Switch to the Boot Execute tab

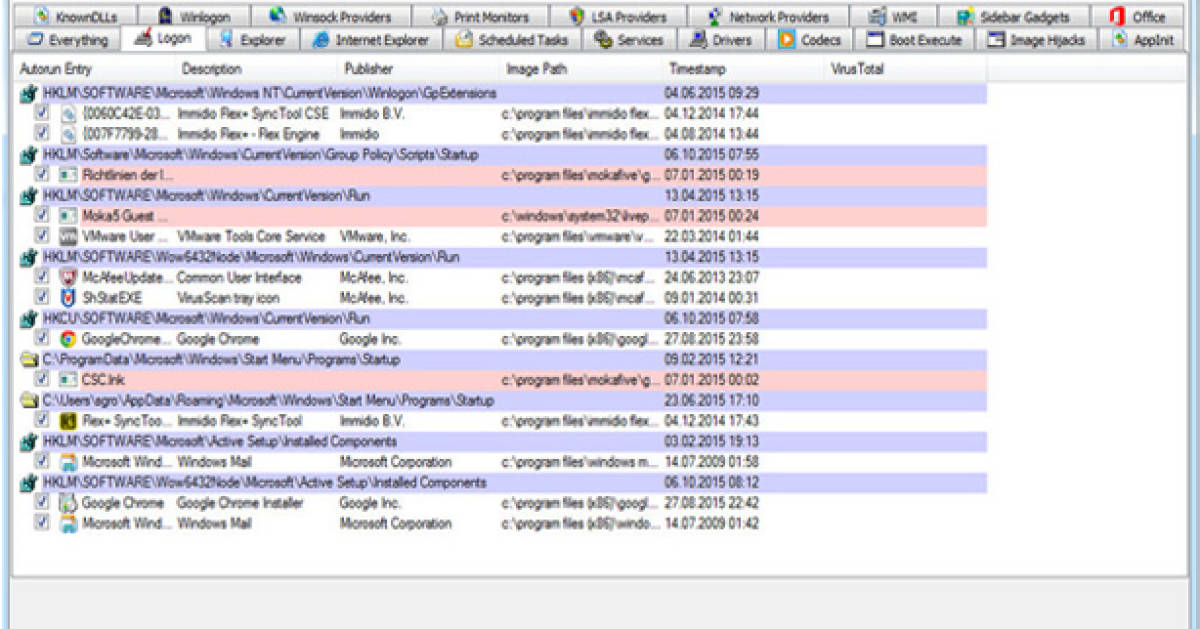click(914, 40)
